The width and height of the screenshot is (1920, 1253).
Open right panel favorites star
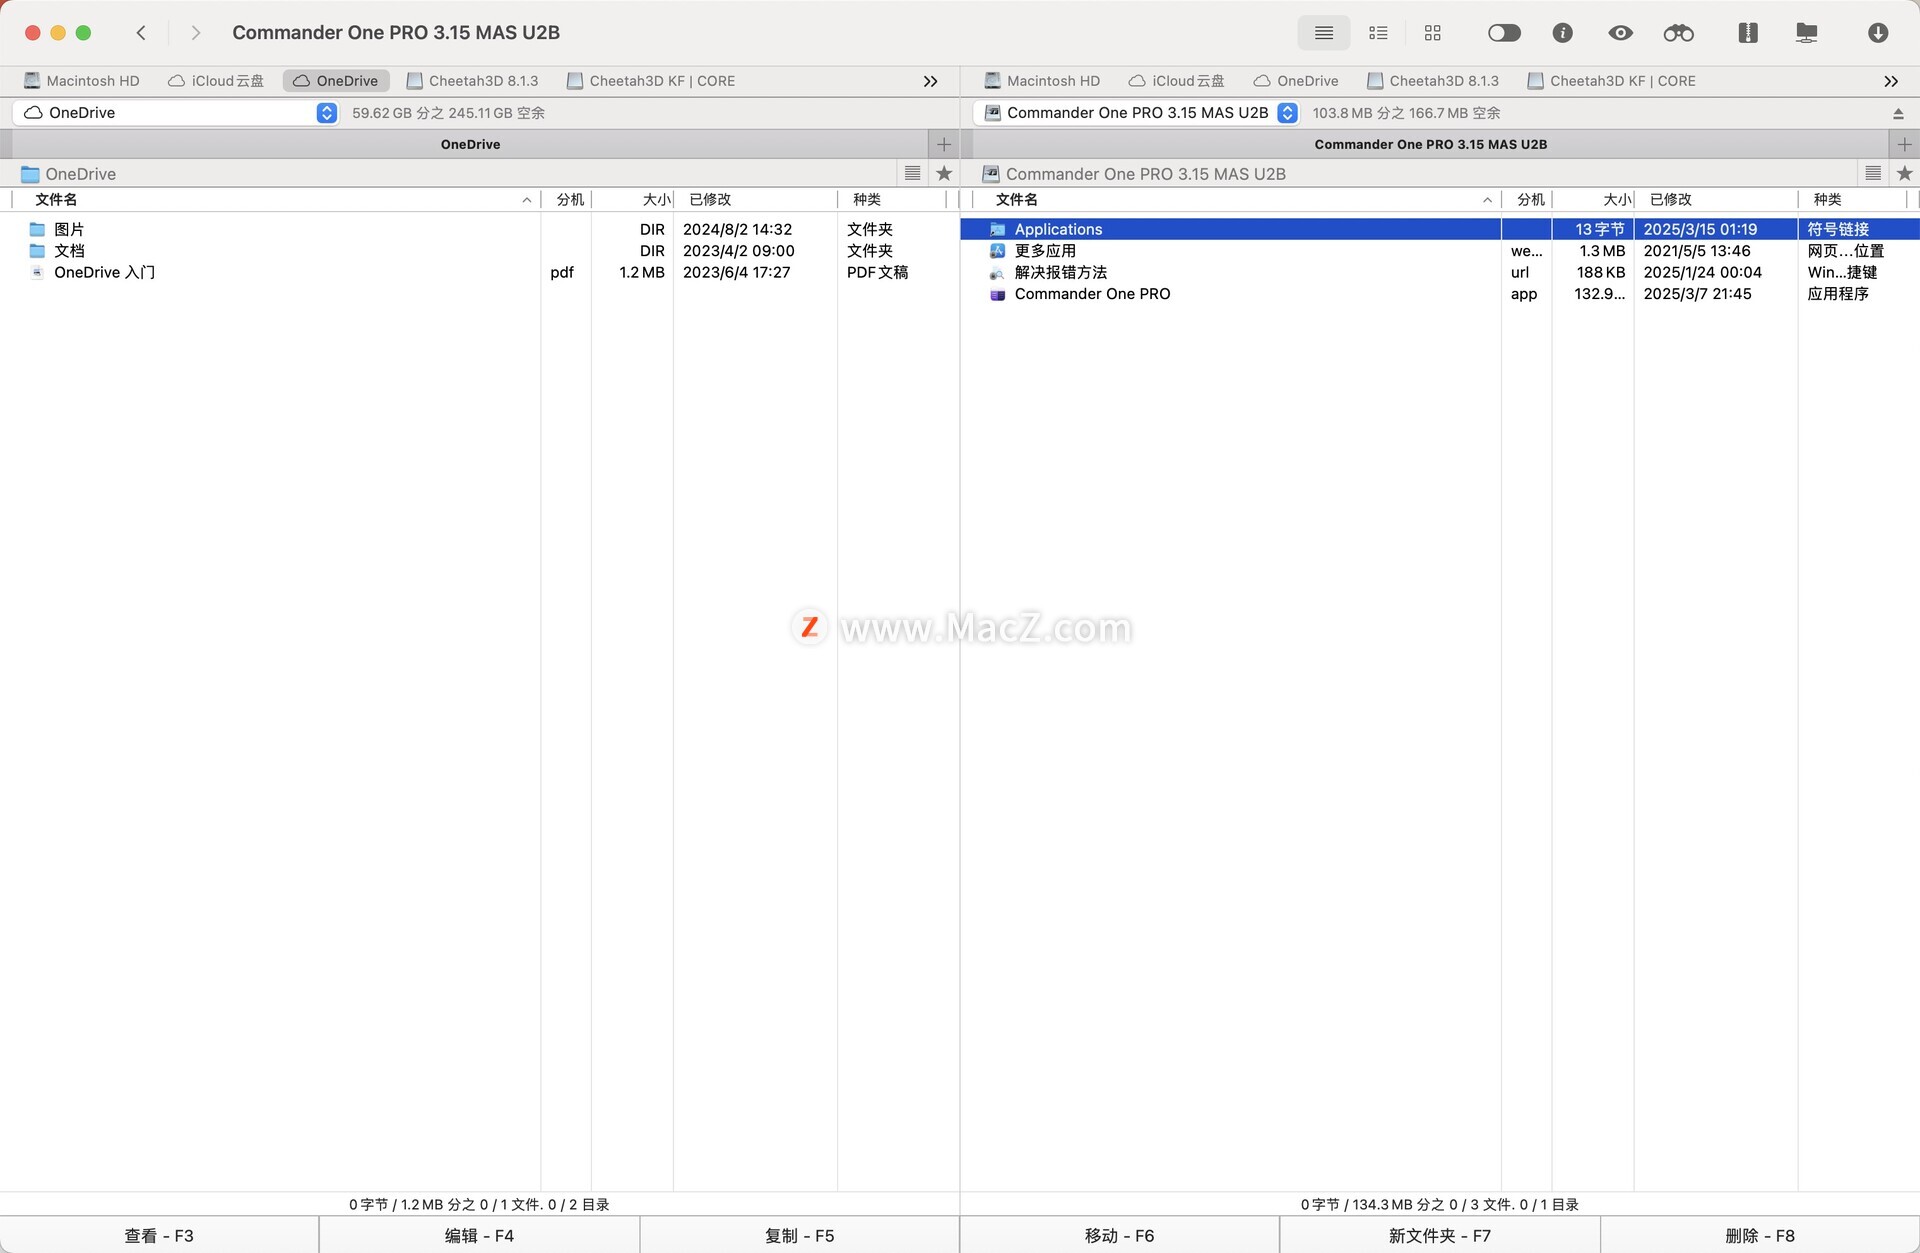(1904, 173)
